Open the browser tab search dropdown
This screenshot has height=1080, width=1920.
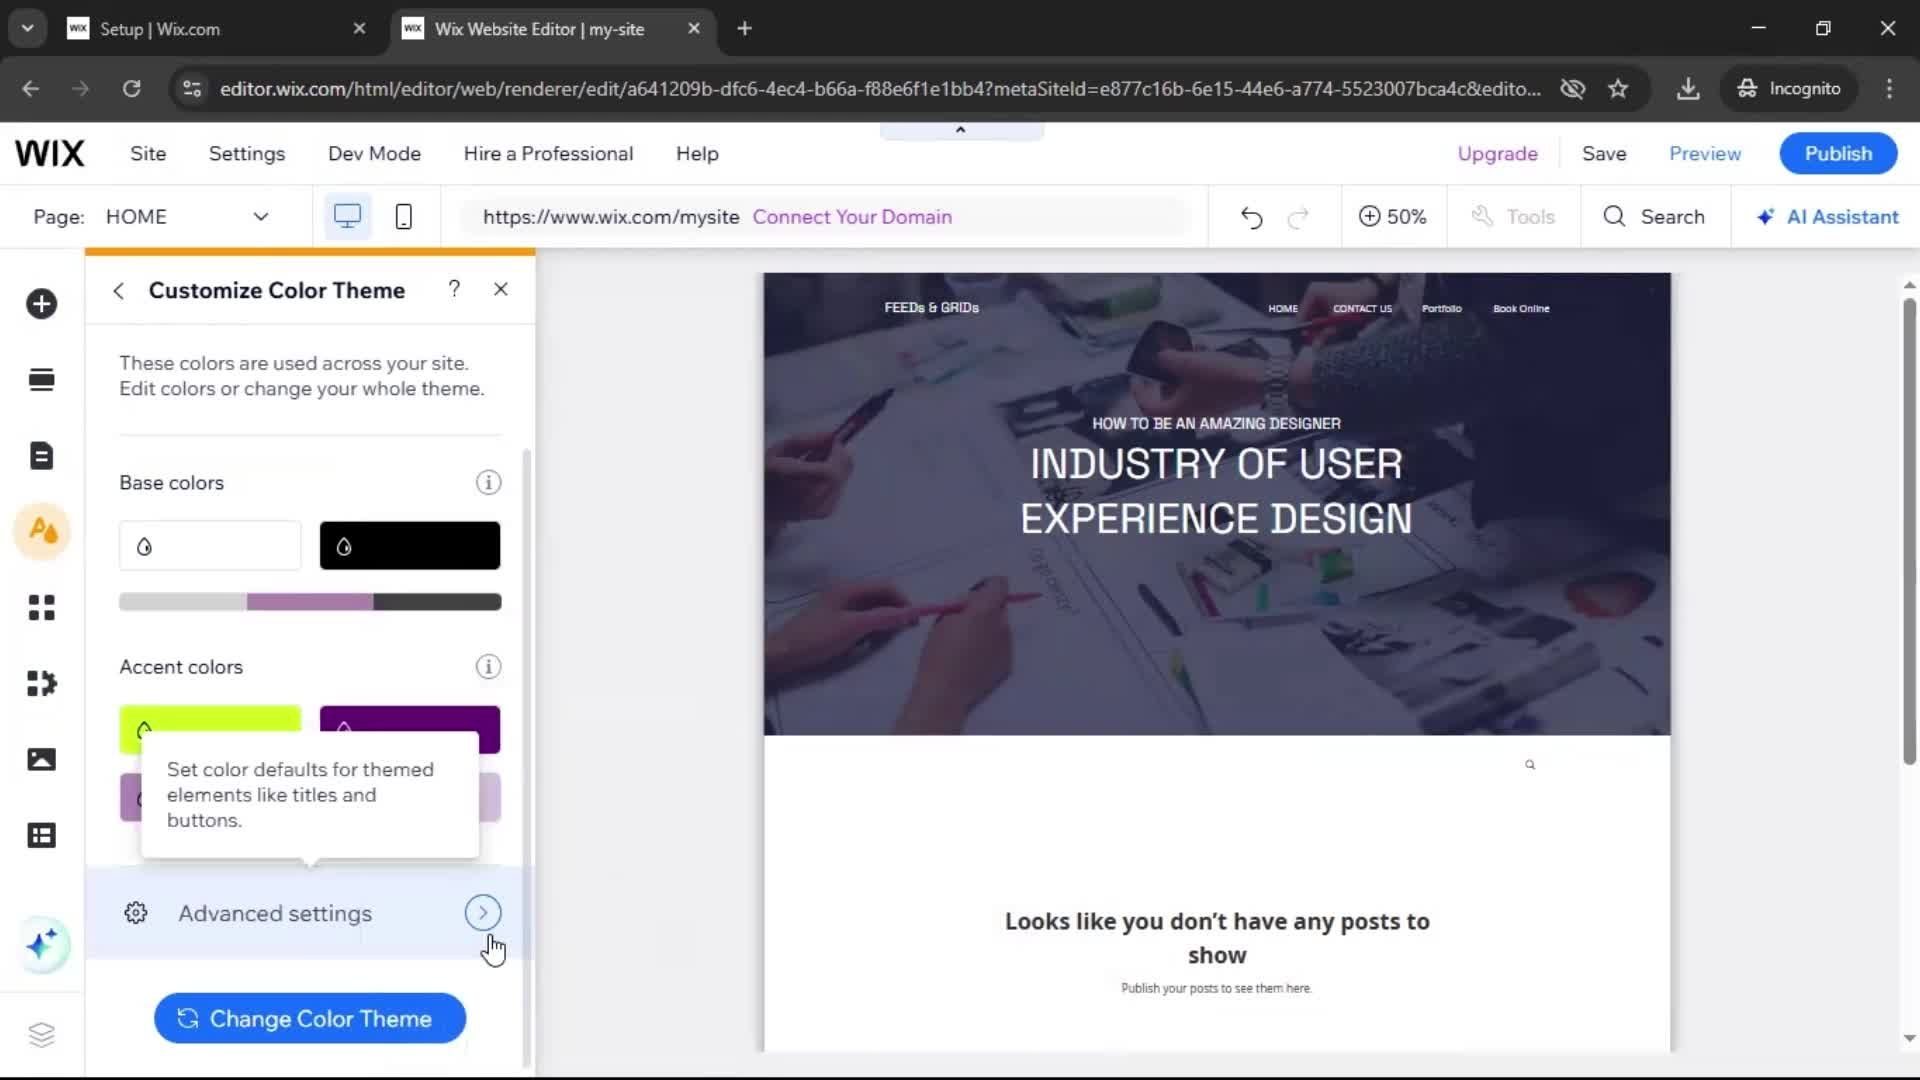28,29
